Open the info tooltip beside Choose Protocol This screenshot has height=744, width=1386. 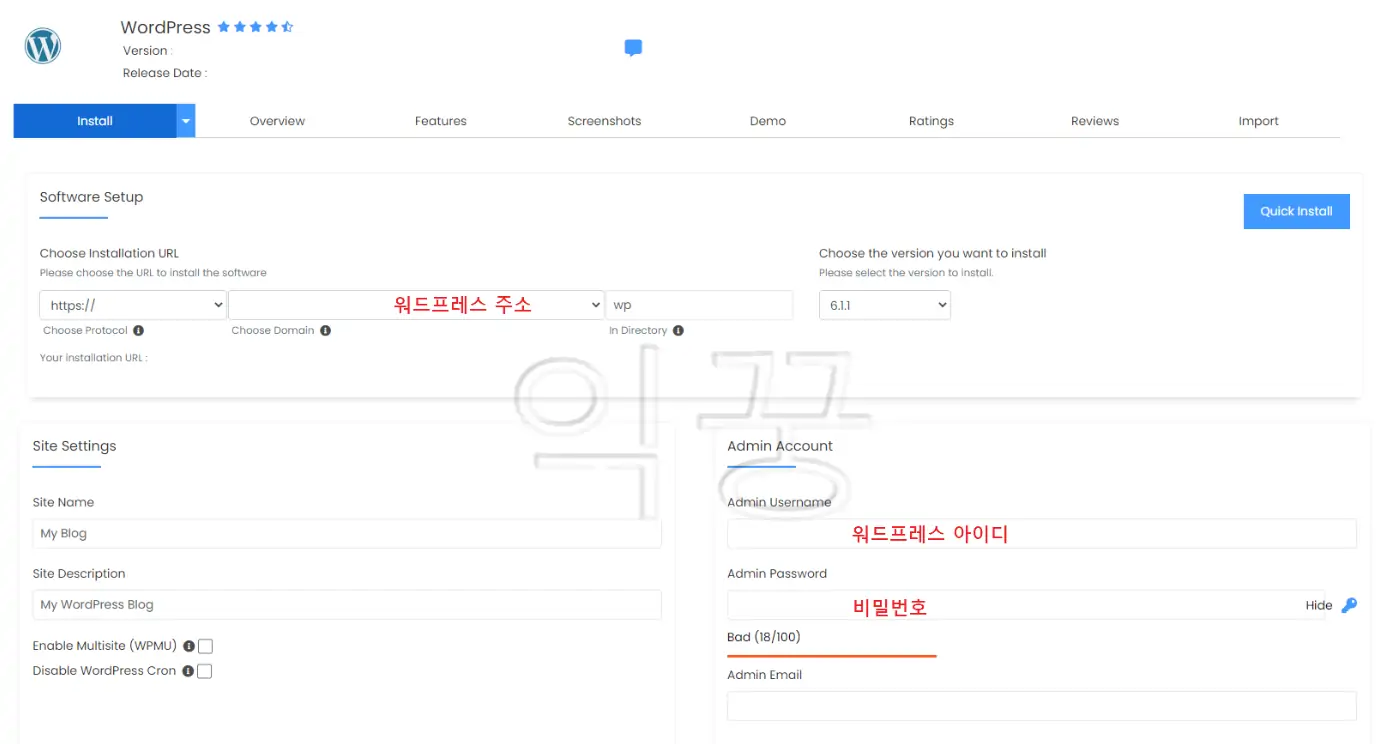pos(138,330)
